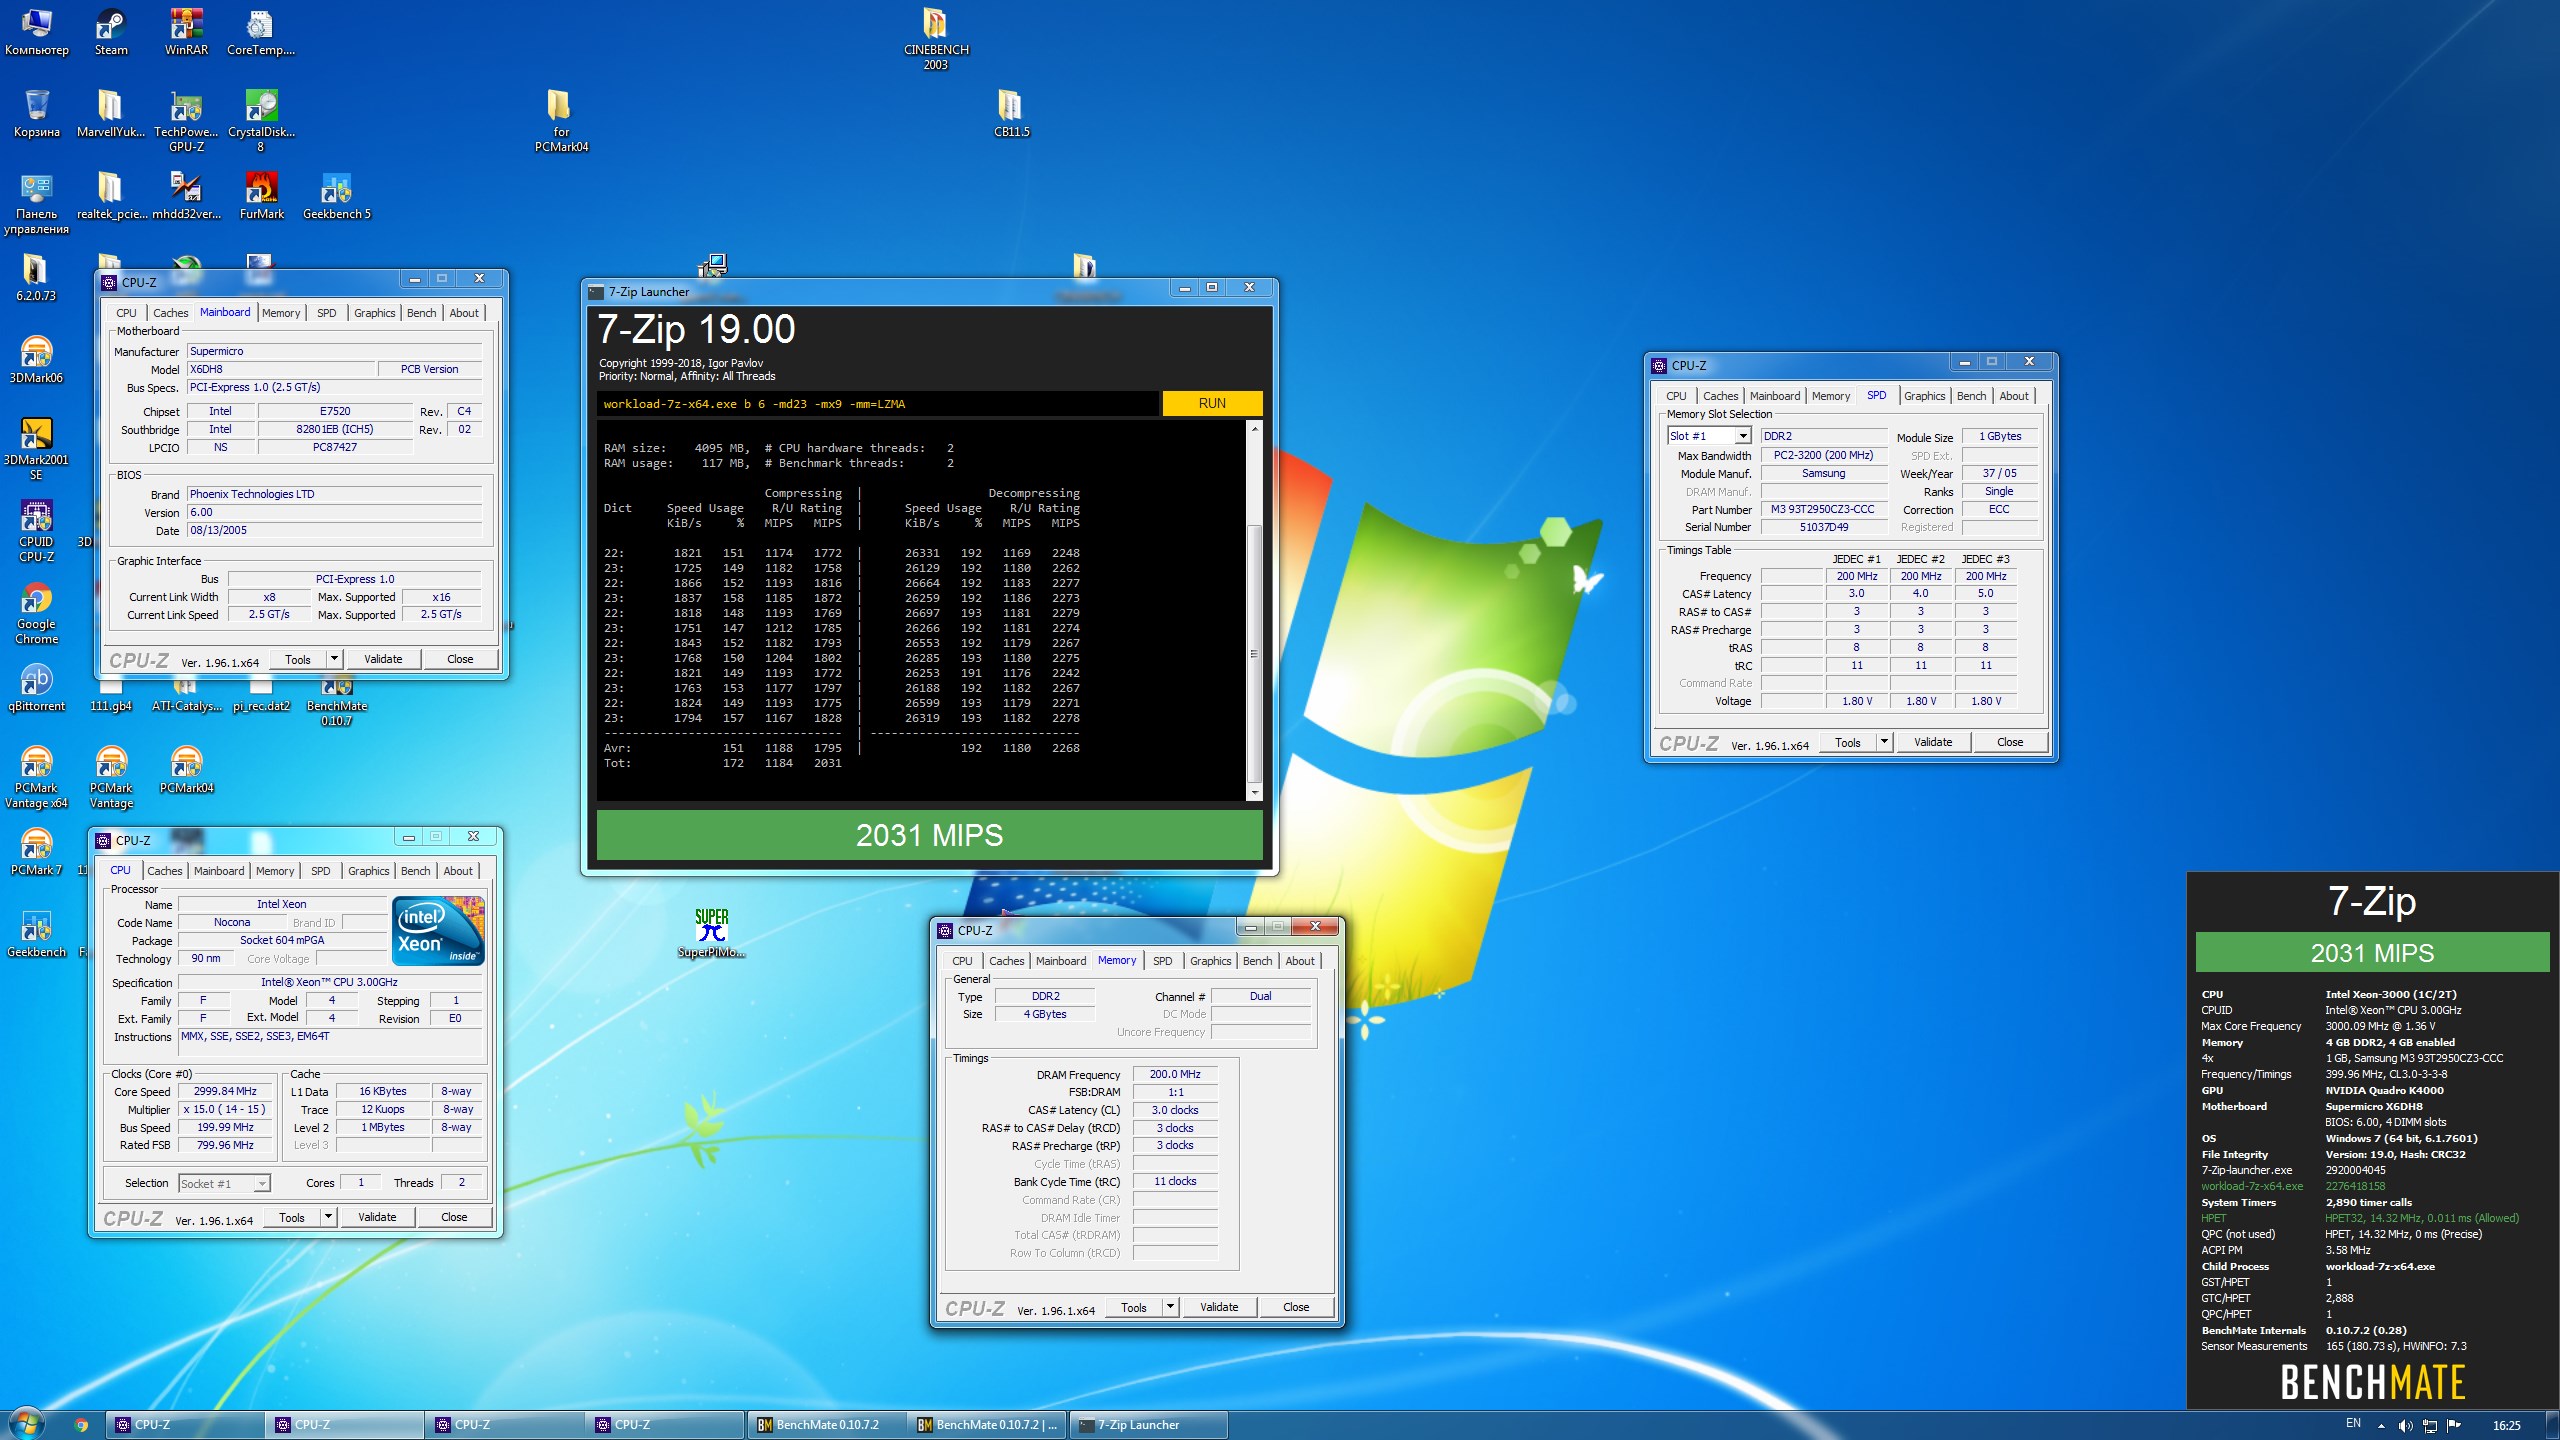Image resolution: width=2560 pixels, height=1440 pixels.
Task: Open the Recycle Bin (Корзина) icon
Action: coord(37,113)
